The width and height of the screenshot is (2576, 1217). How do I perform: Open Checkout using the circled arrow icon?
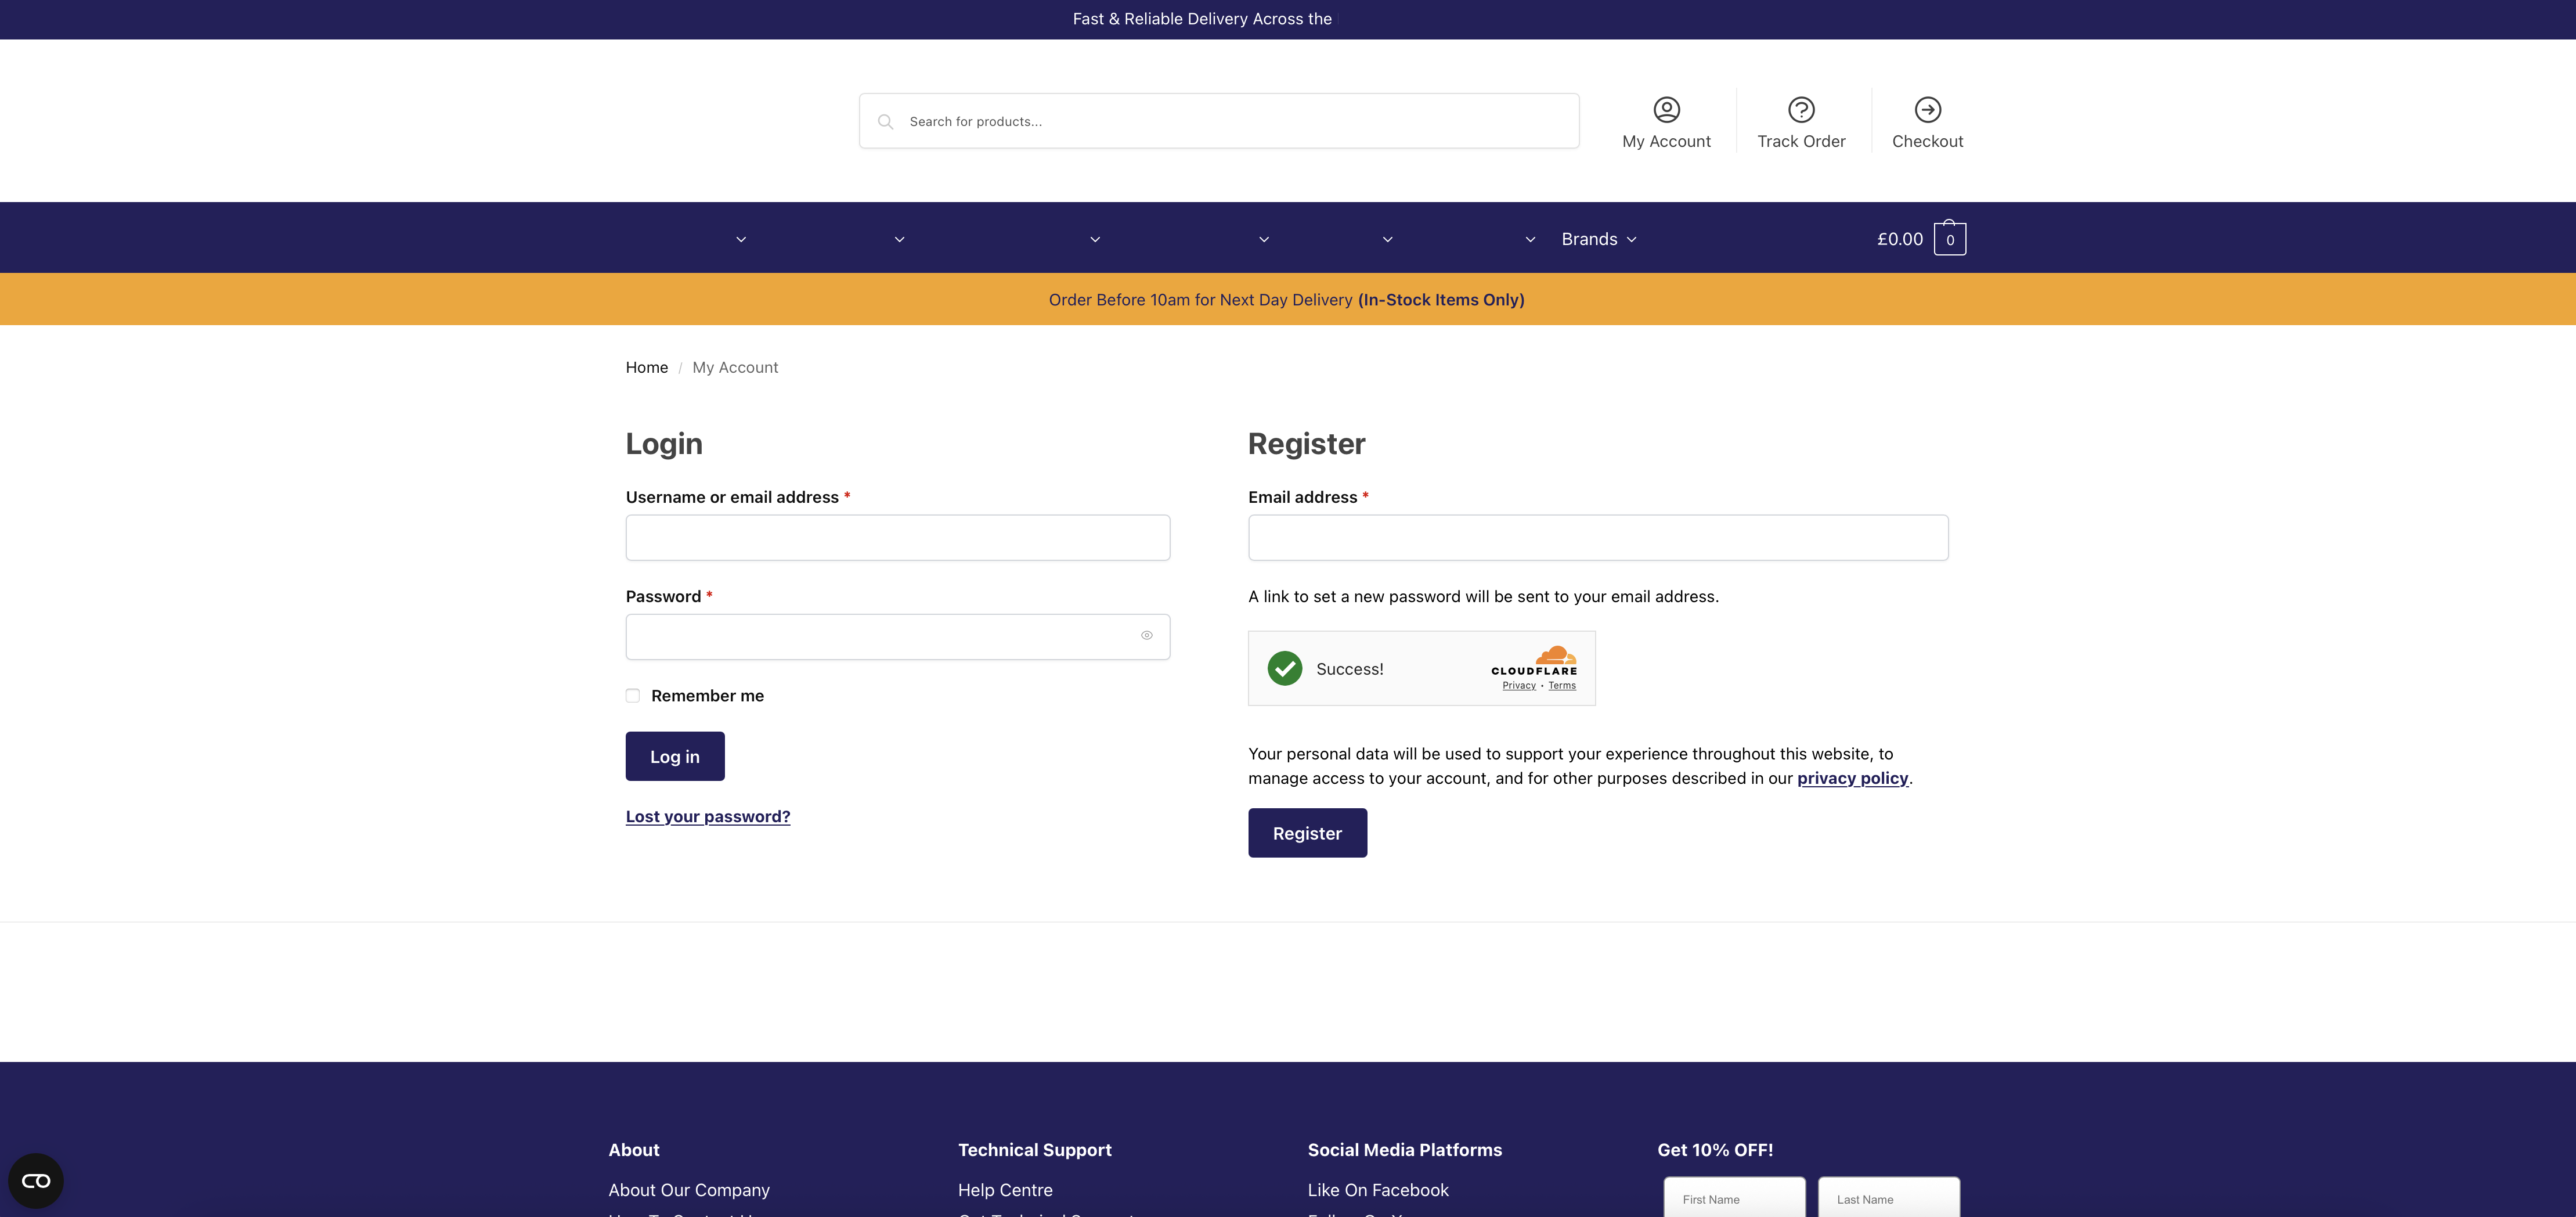(1927, 109)
